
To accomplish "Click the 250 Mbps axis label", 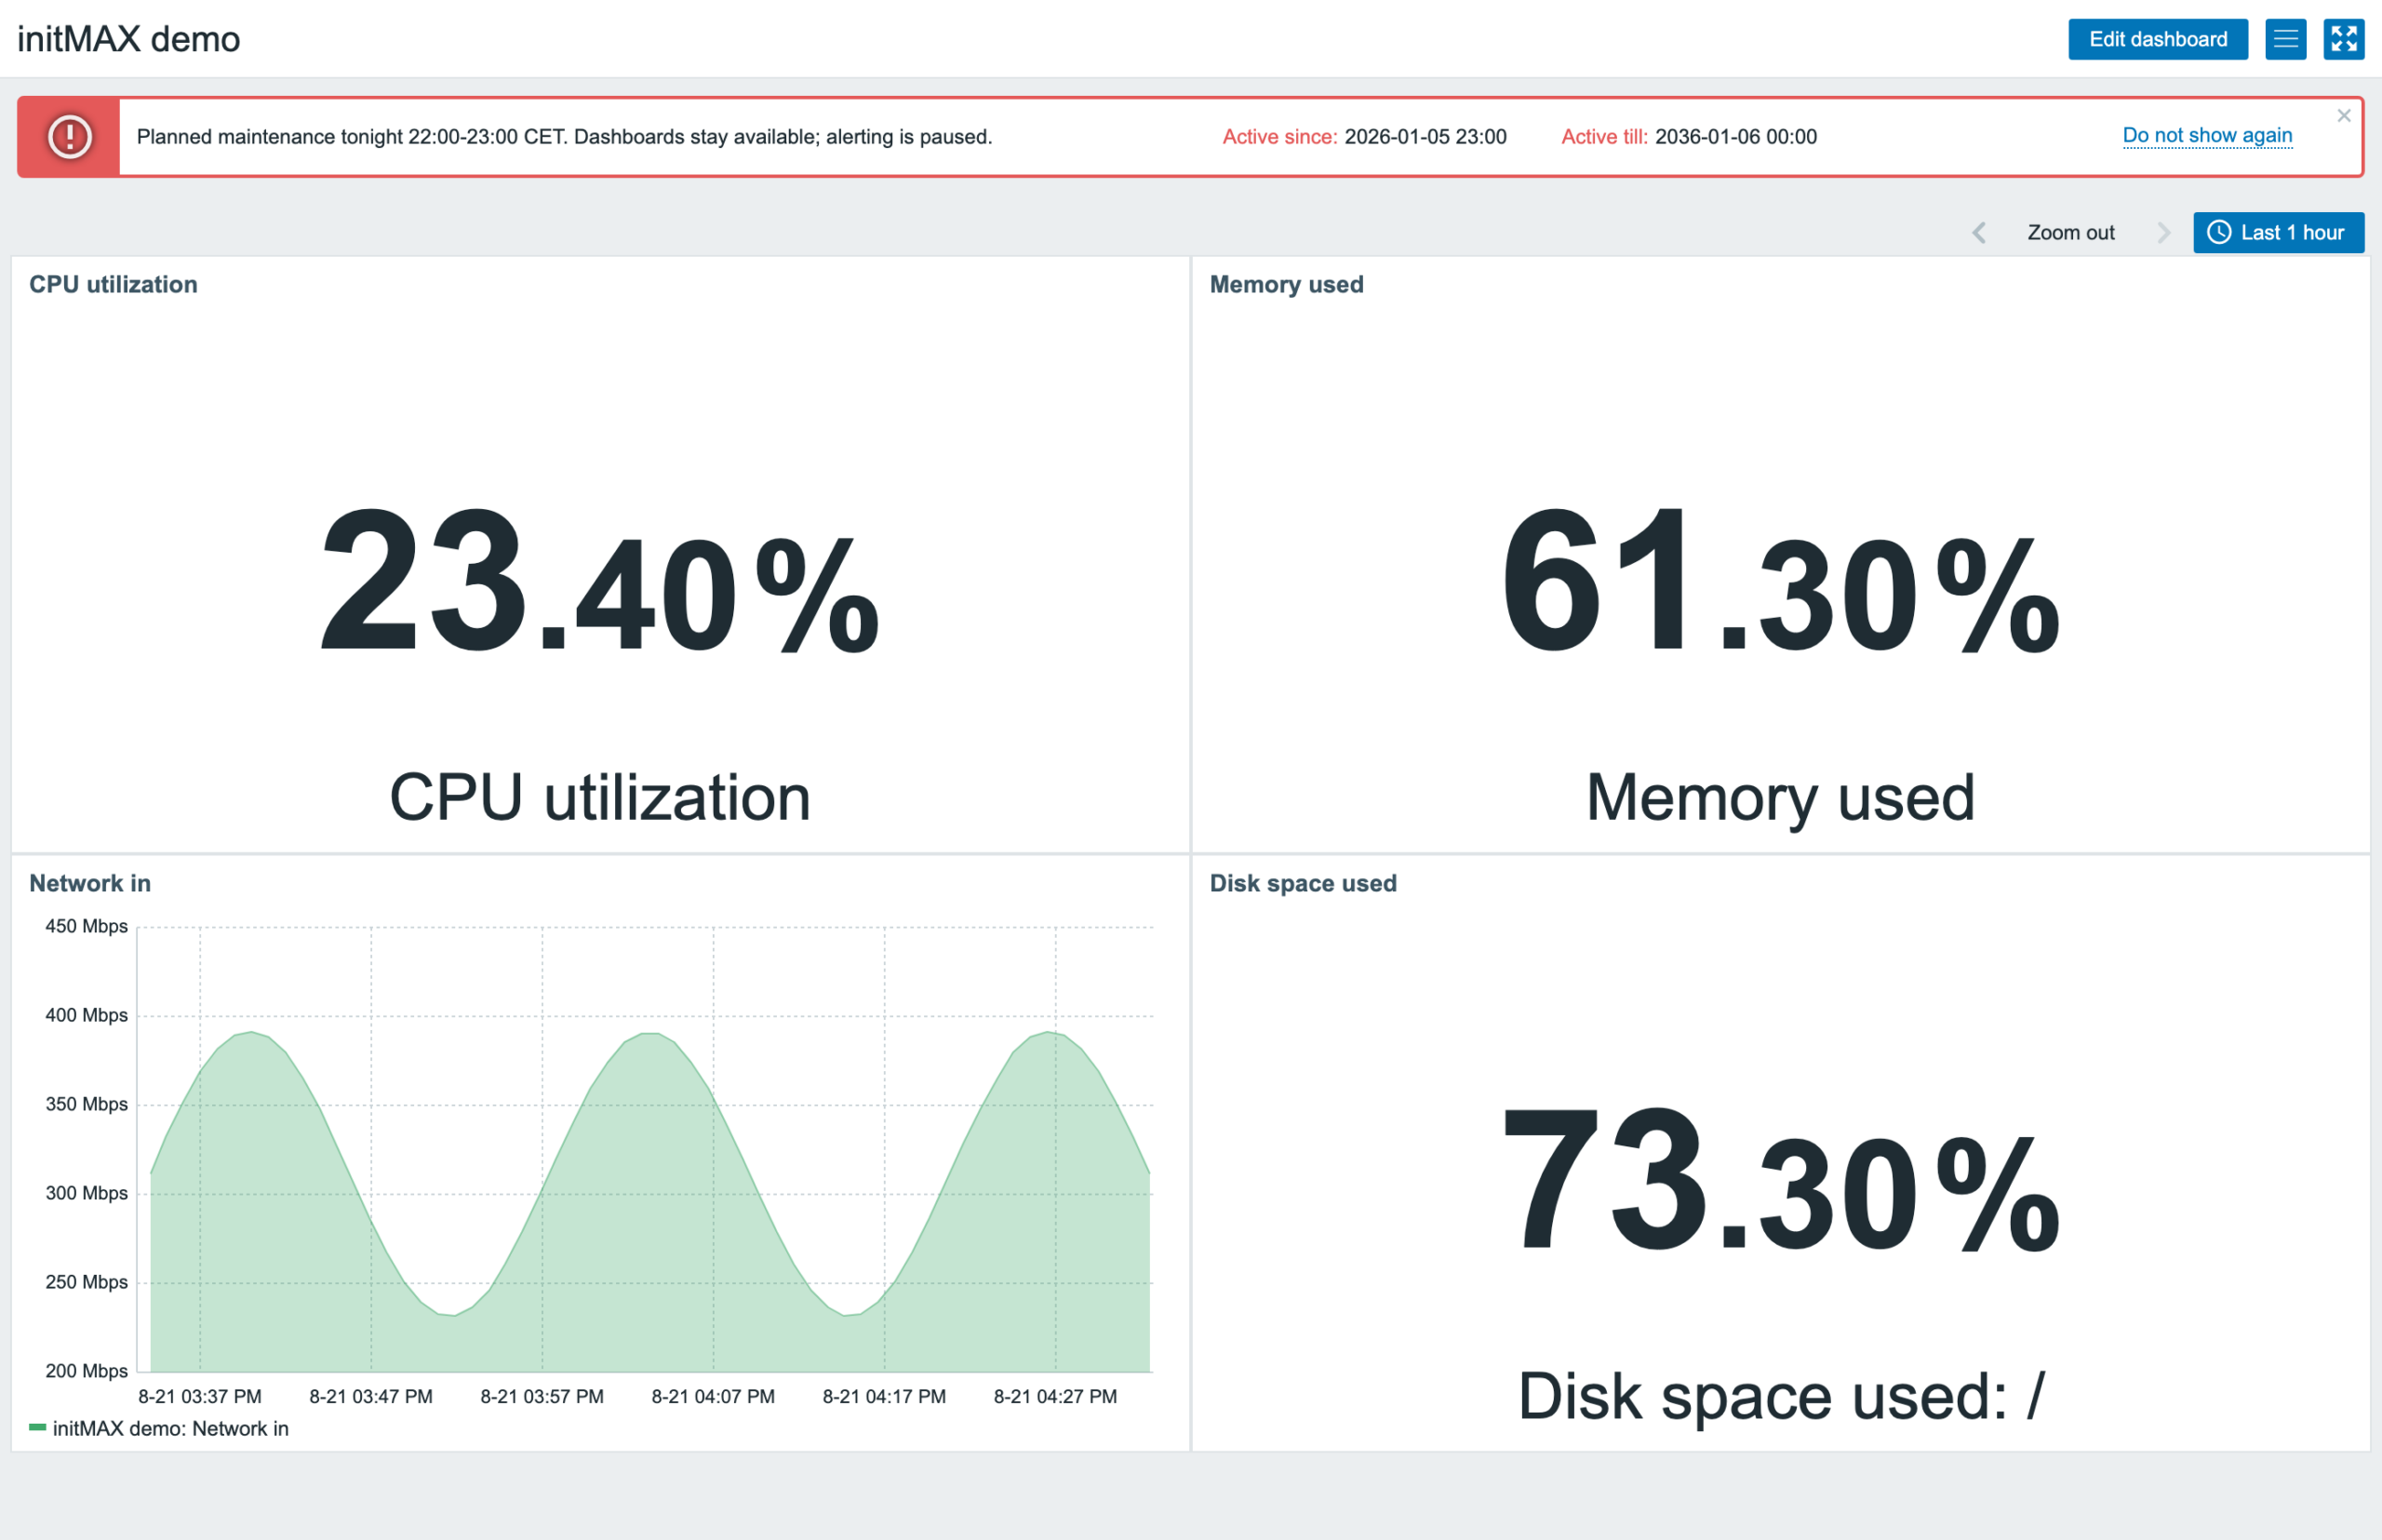I will 86,1282.
